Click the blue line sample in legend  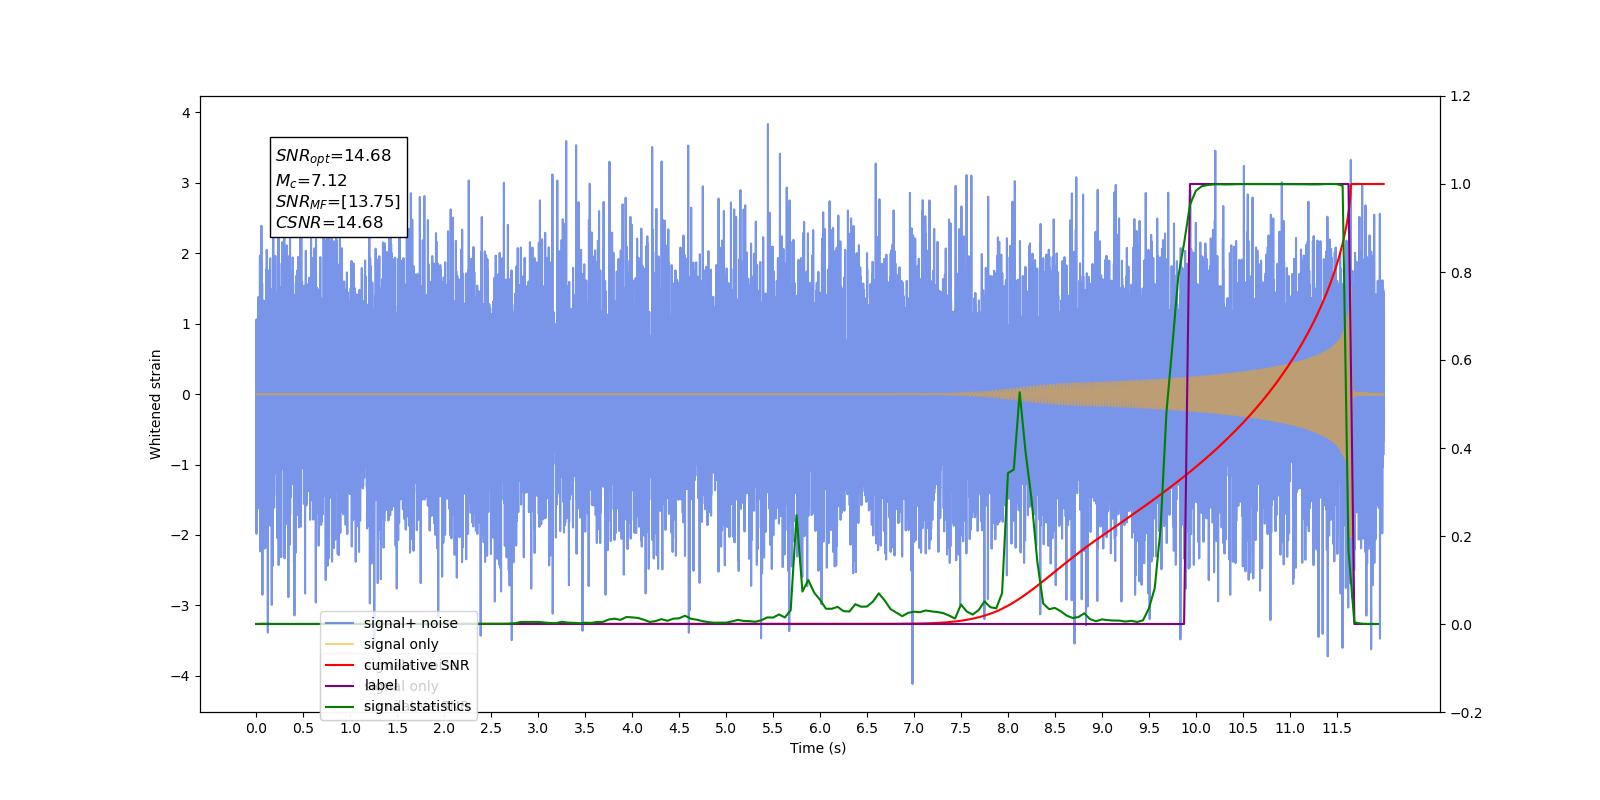[340, 623]
